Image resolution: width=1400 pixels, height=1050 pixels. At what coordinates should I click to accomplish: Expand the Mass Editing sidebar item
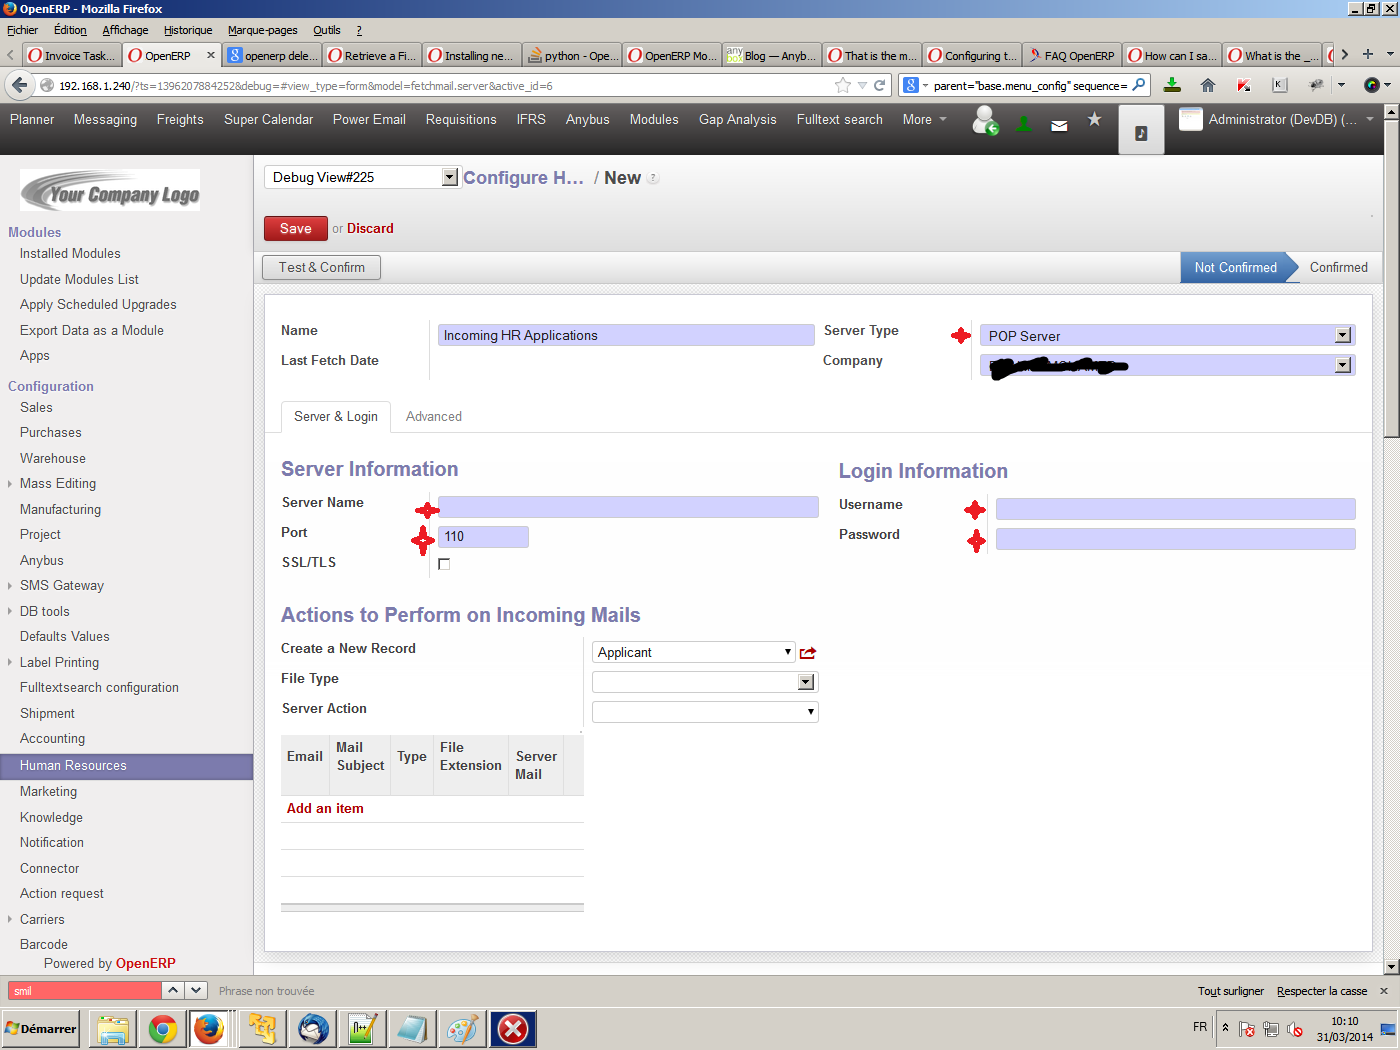pos(58,483)
